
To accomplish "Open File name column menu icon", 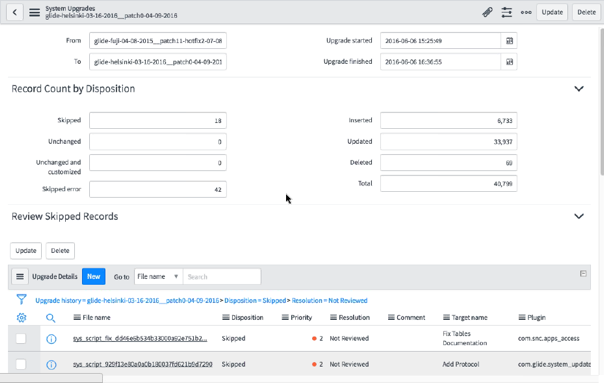I will [77, 317].
